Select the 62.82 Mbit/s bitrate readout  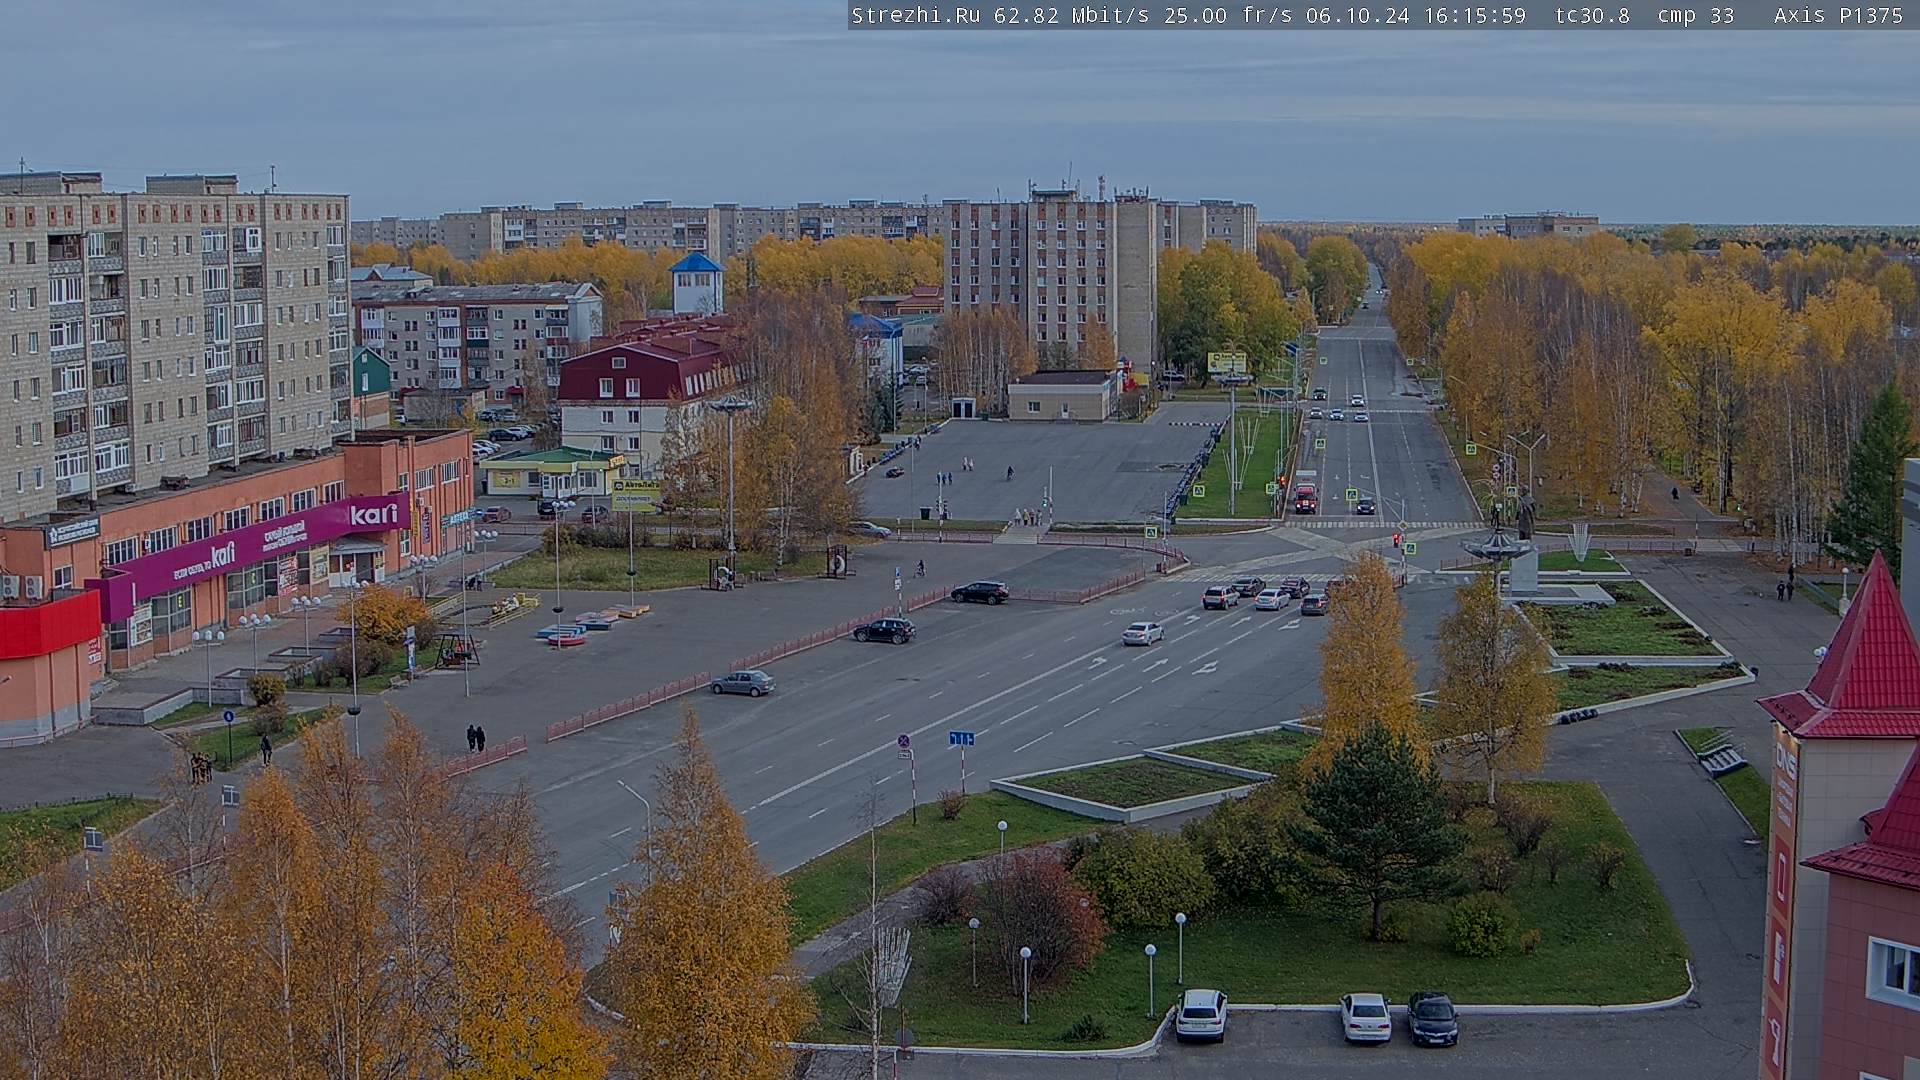pos(1070,15)
